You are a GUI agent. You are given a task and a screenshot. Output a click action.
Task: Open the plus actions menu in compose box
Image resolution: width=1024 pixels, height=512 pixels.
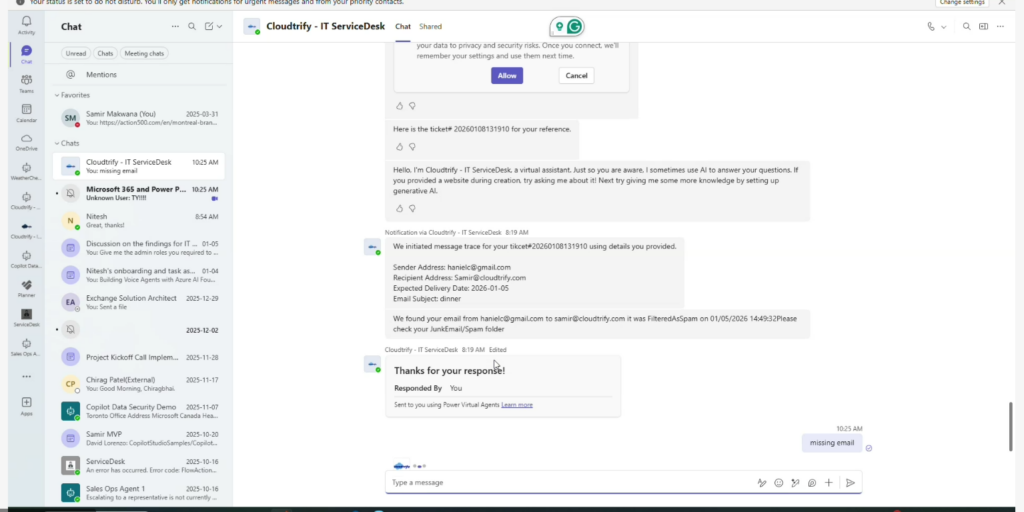pyautogui.click(x=828, y=483)
